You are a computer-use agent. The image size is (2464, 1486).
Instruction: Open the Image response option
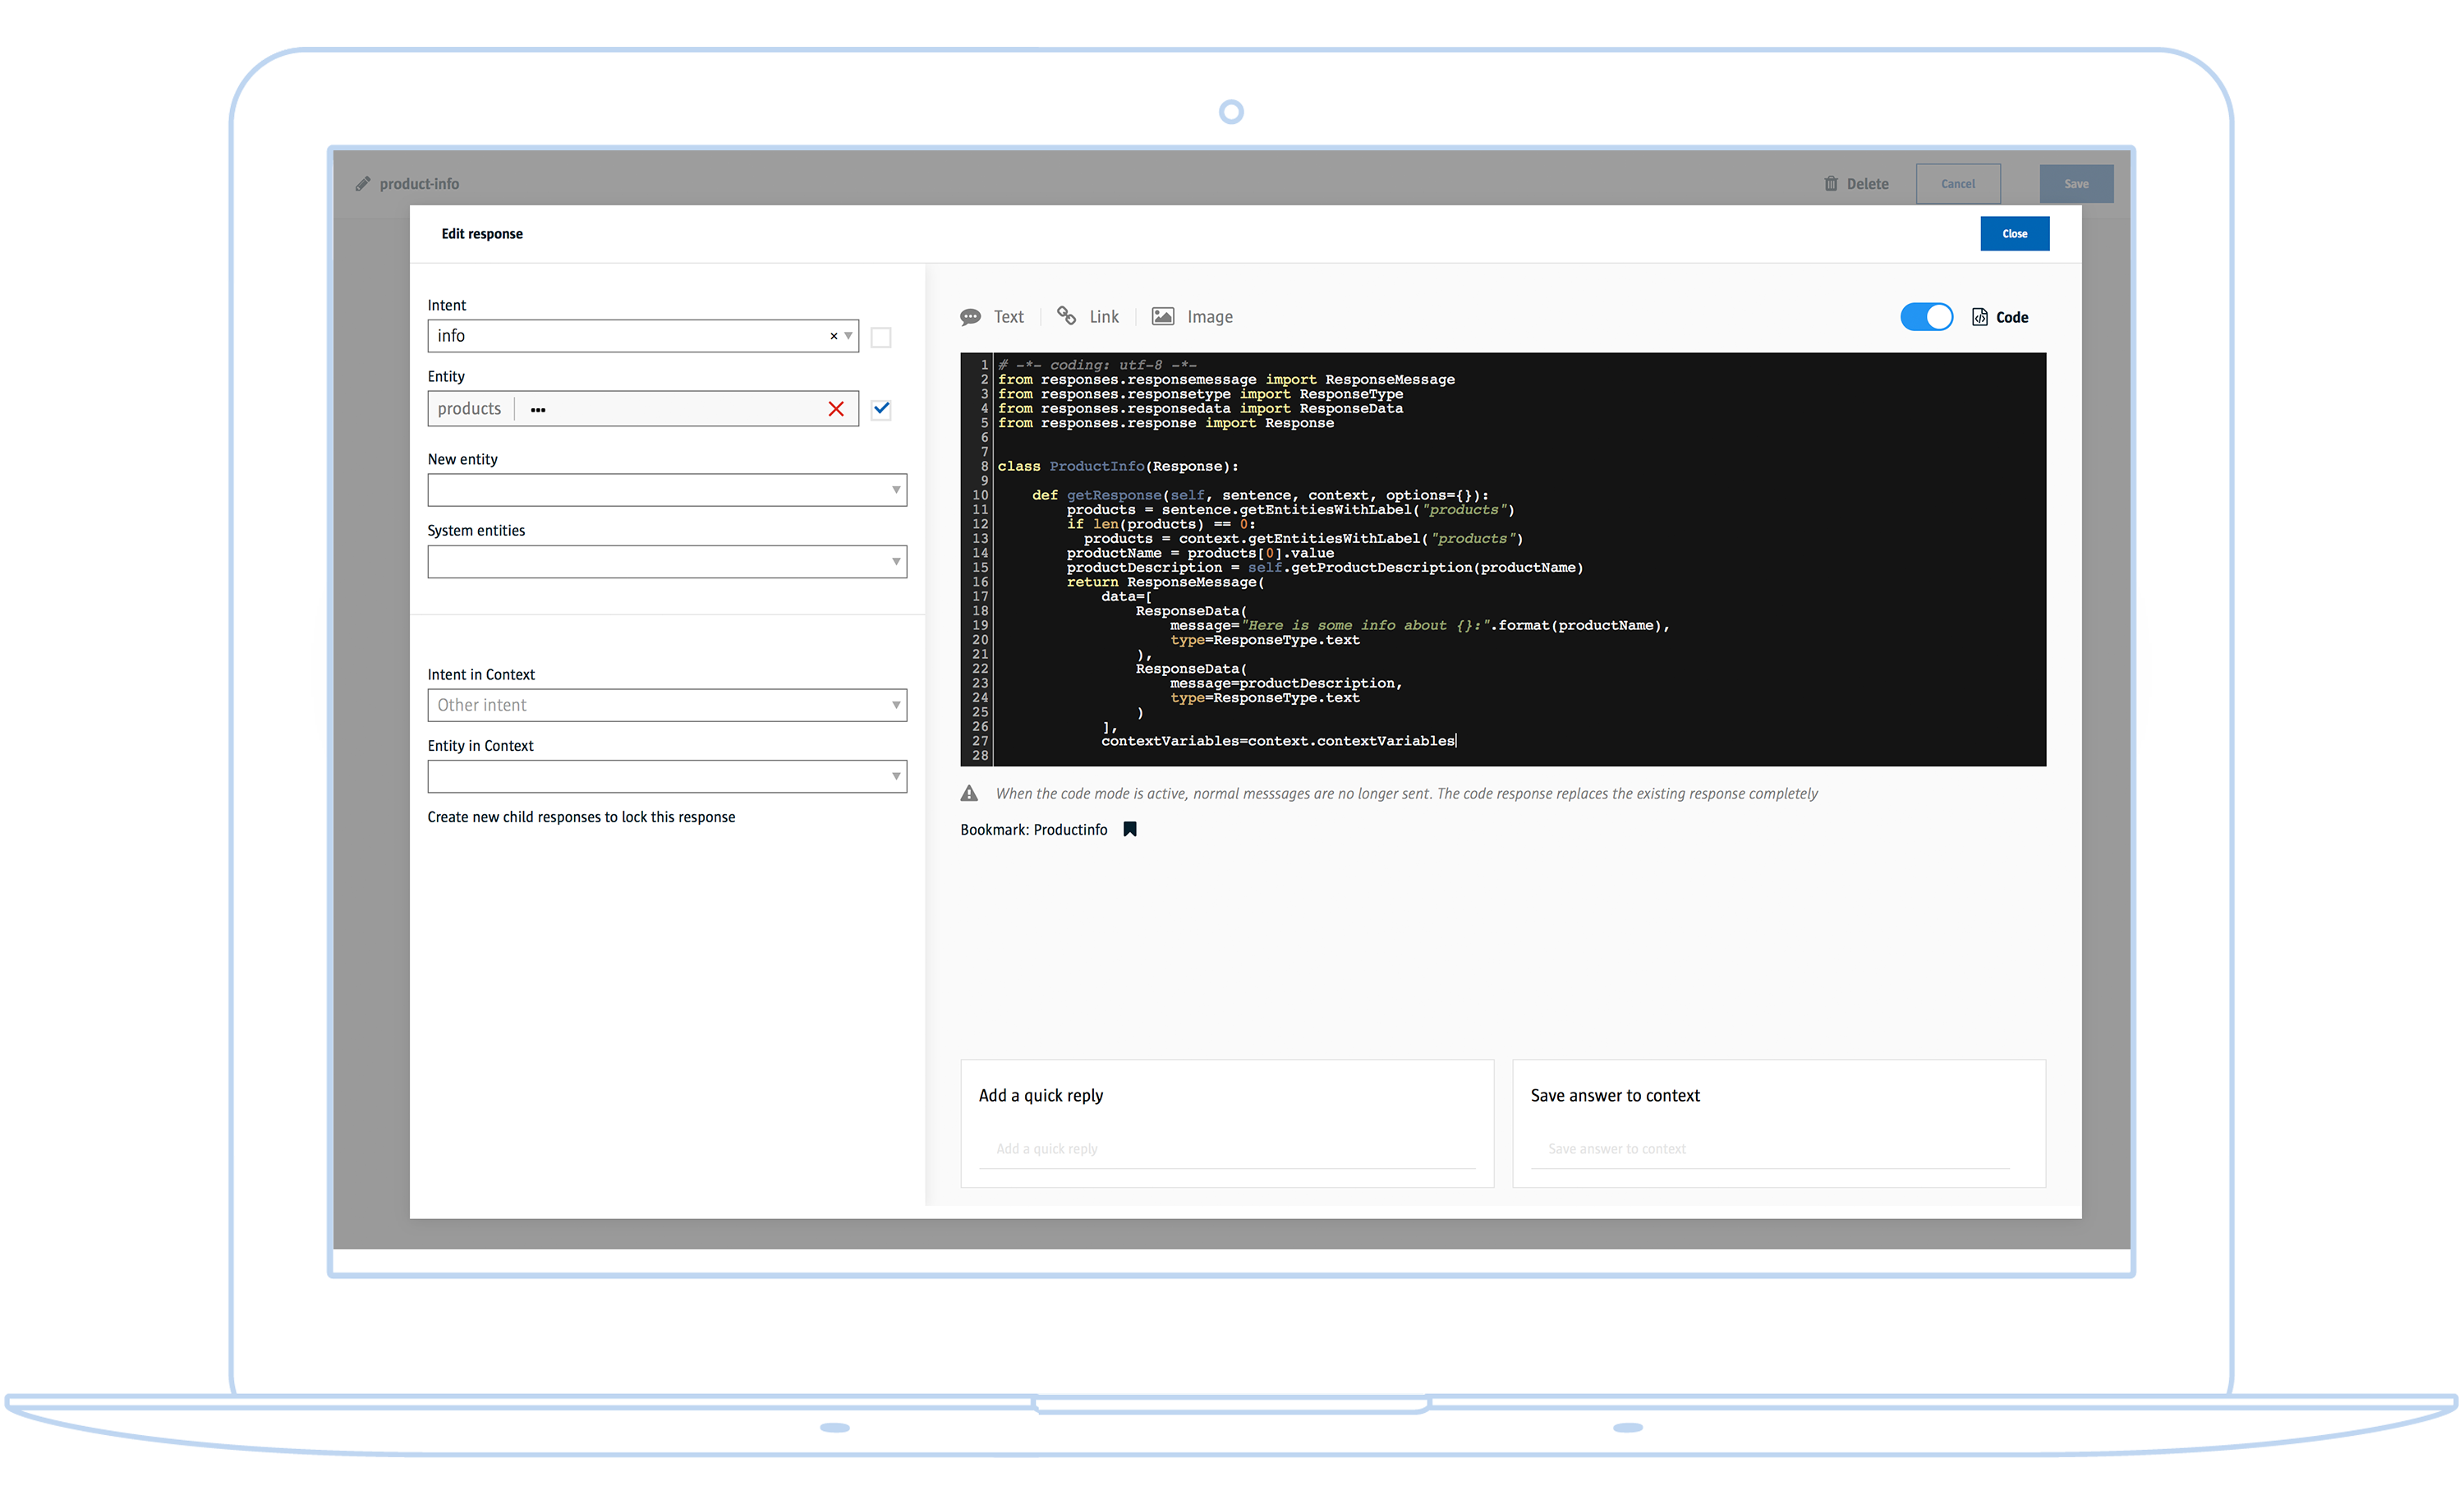1162,316
